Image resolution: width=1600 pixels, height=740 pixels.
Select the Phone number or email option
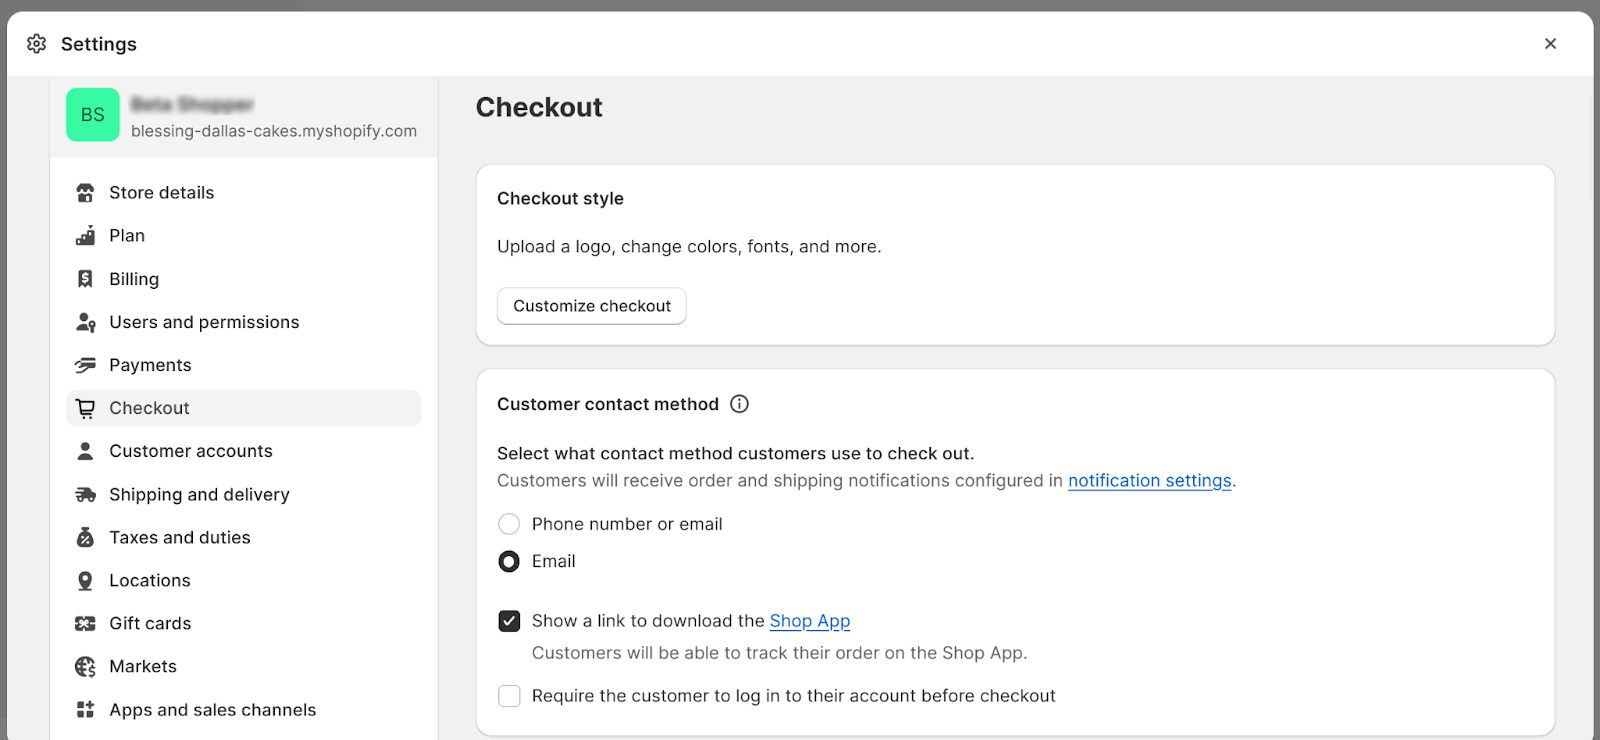pyautogui.click(x=509, y=524)
